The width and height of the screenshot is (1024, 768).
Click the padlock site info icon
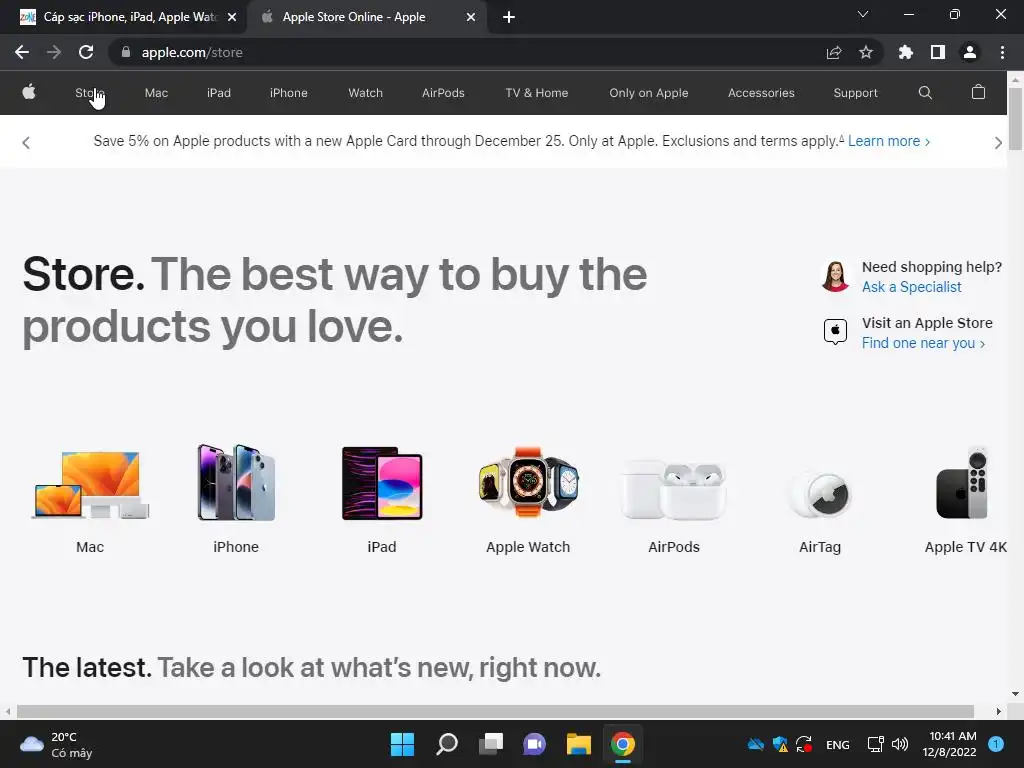(125, 52)
